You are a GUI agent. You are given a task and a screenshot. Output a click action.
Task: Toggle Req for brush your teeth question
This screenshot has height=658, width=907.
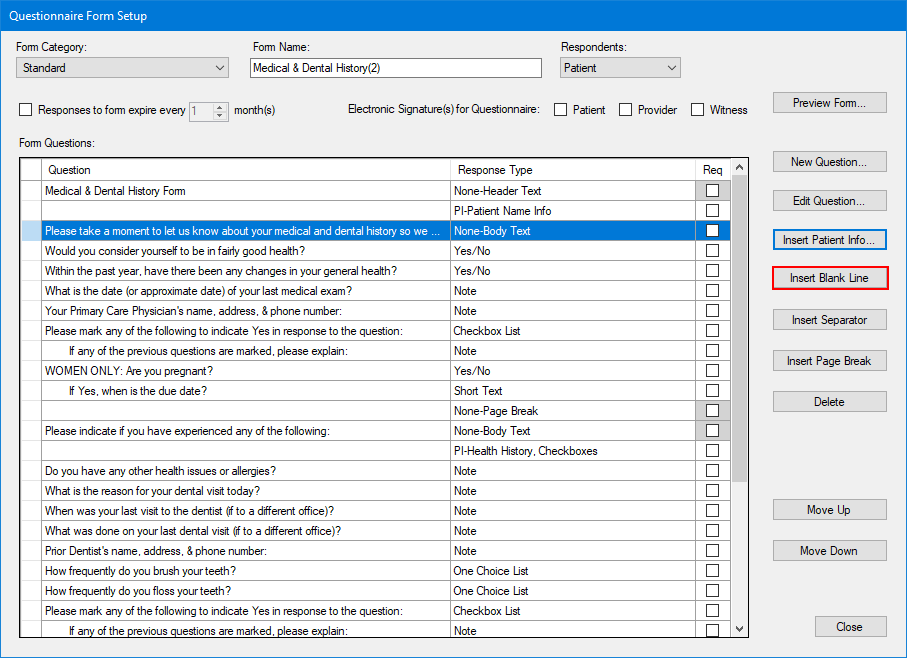pos(713,571)
